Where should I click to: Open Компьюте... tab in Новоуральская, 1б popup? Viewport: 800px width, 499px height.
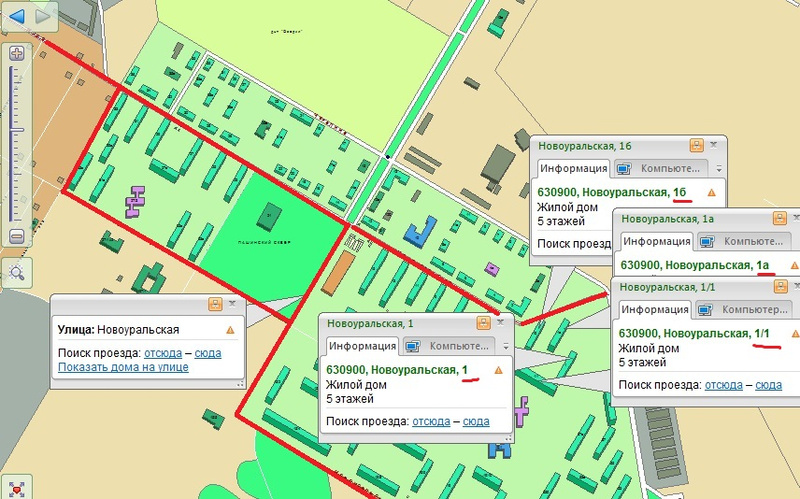661,168
